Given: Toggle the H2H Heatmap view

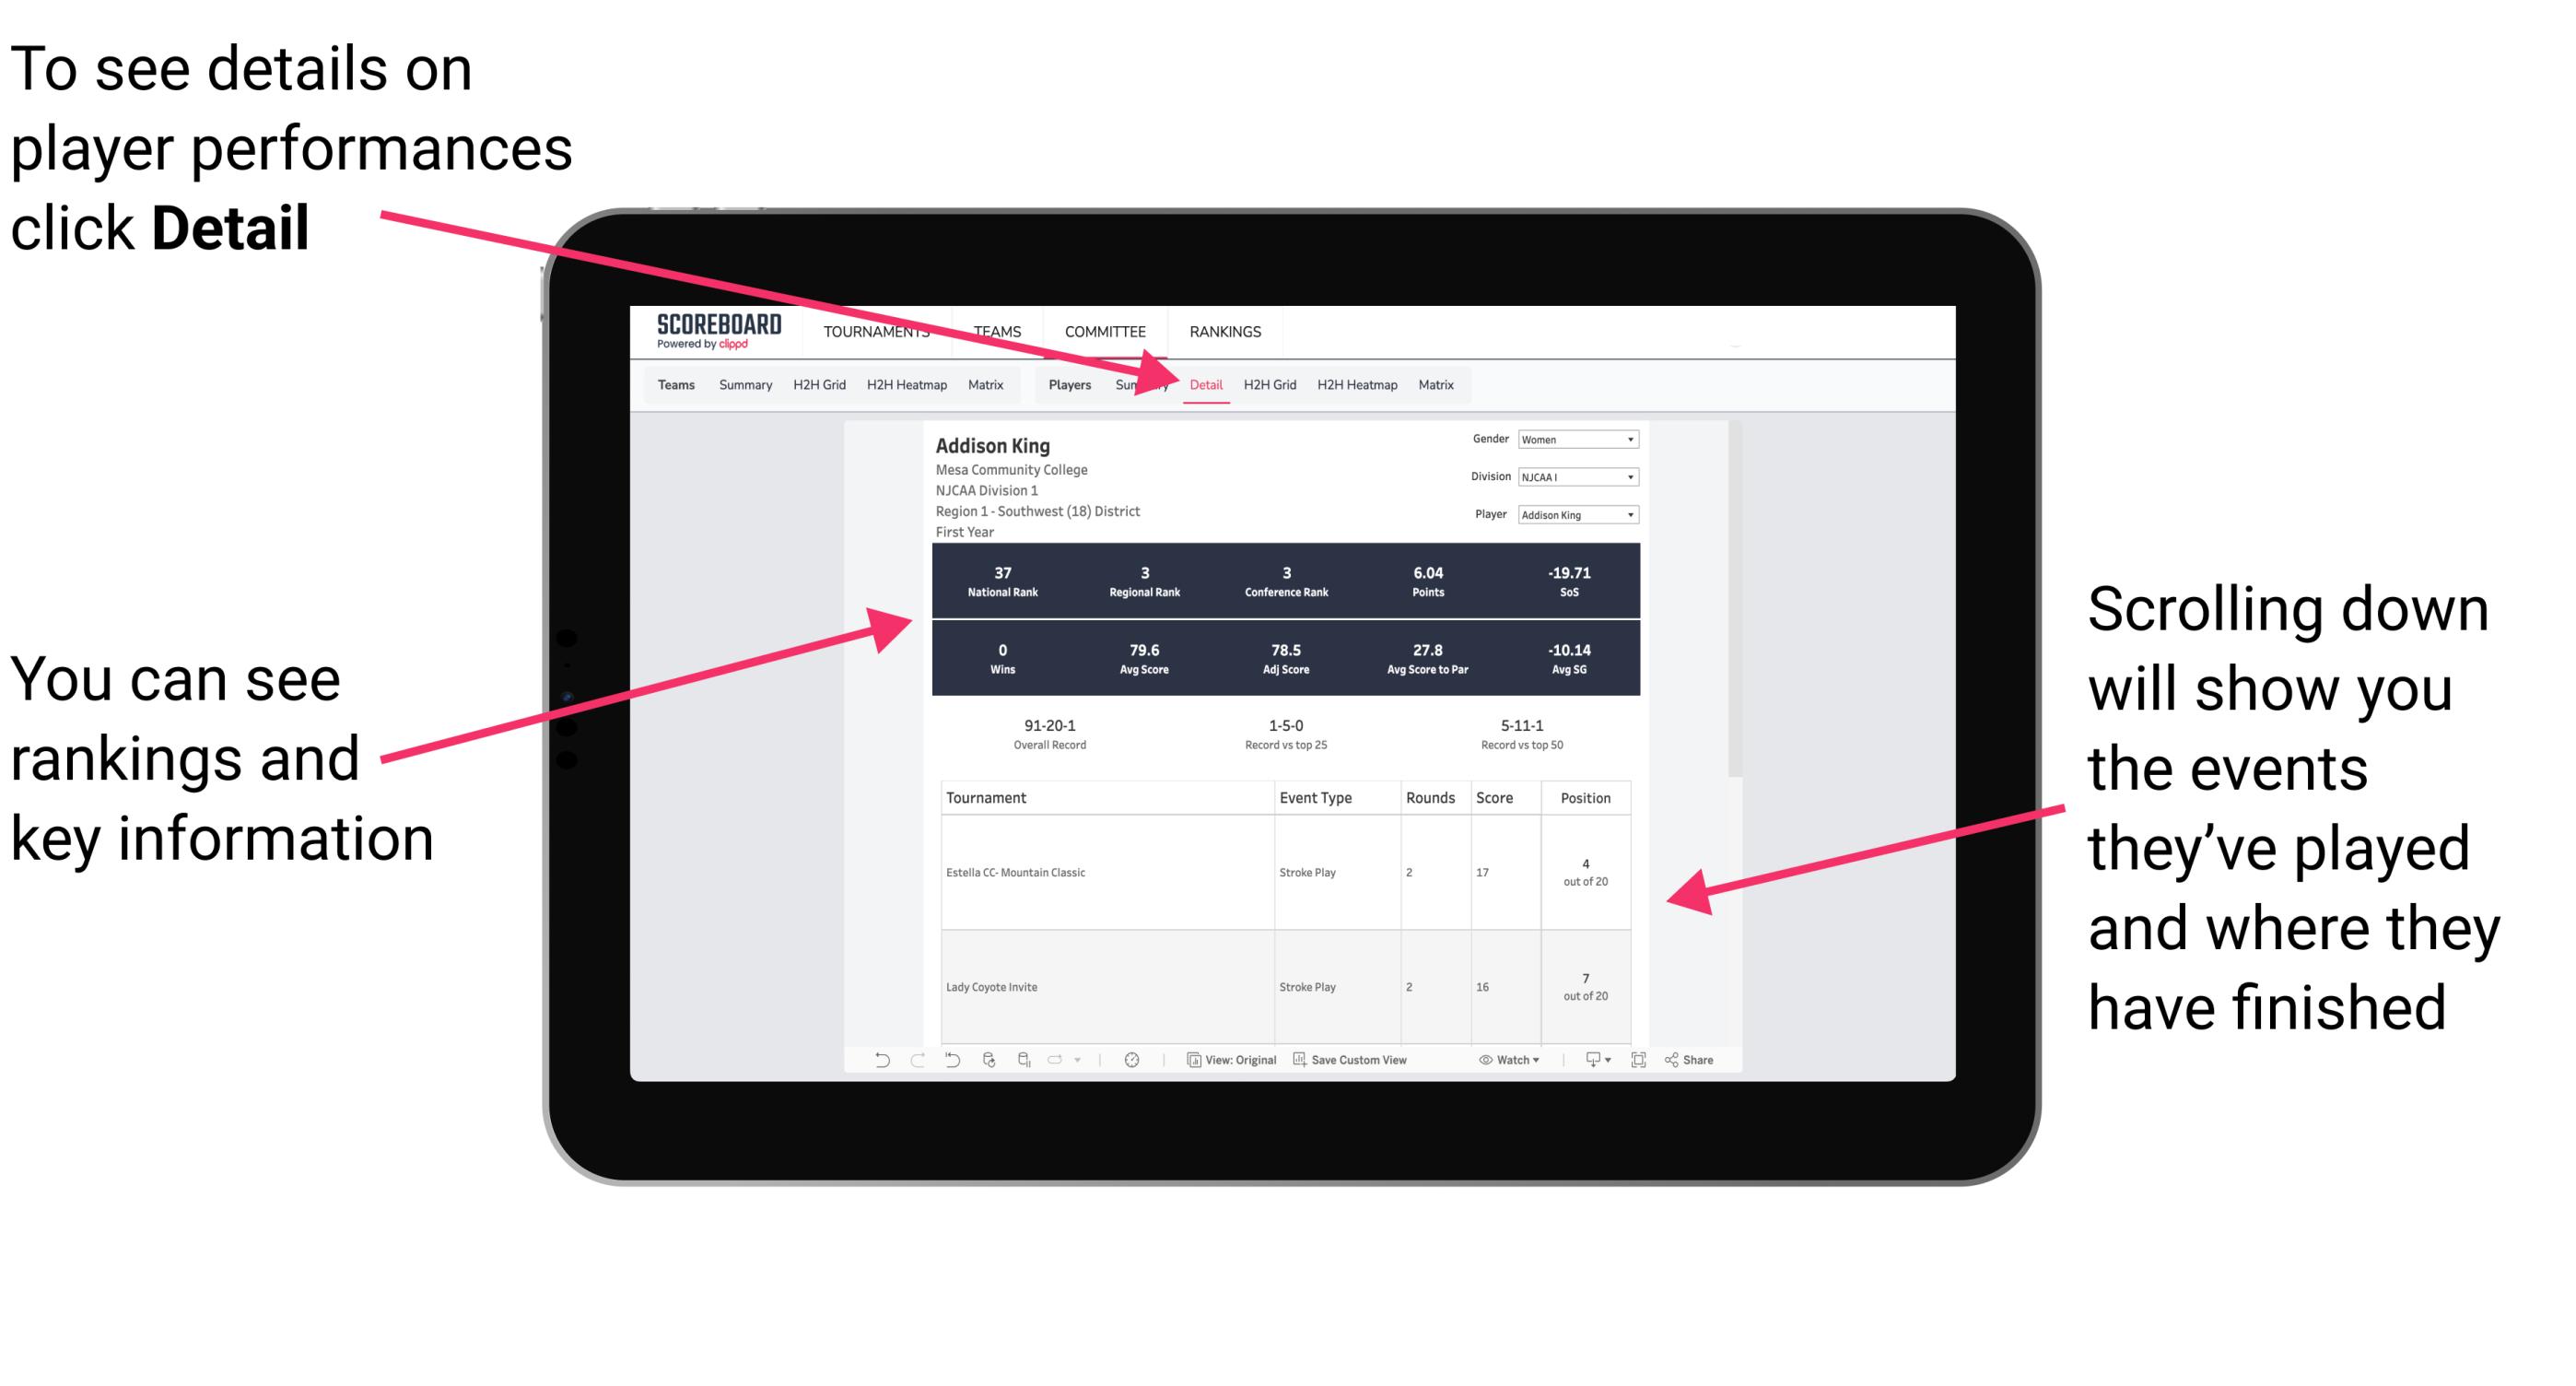Looking at the screenshot, I should point(1356,382).
